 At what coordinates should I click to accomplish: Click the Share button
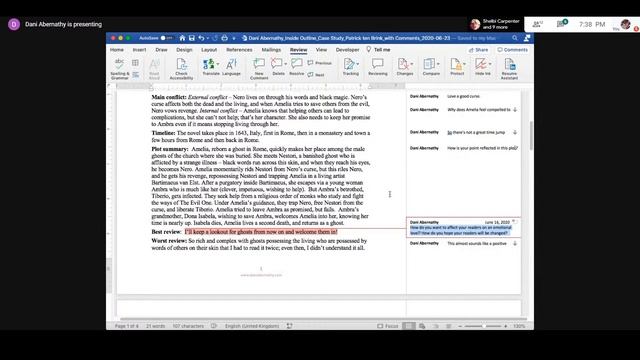point(478,50)
